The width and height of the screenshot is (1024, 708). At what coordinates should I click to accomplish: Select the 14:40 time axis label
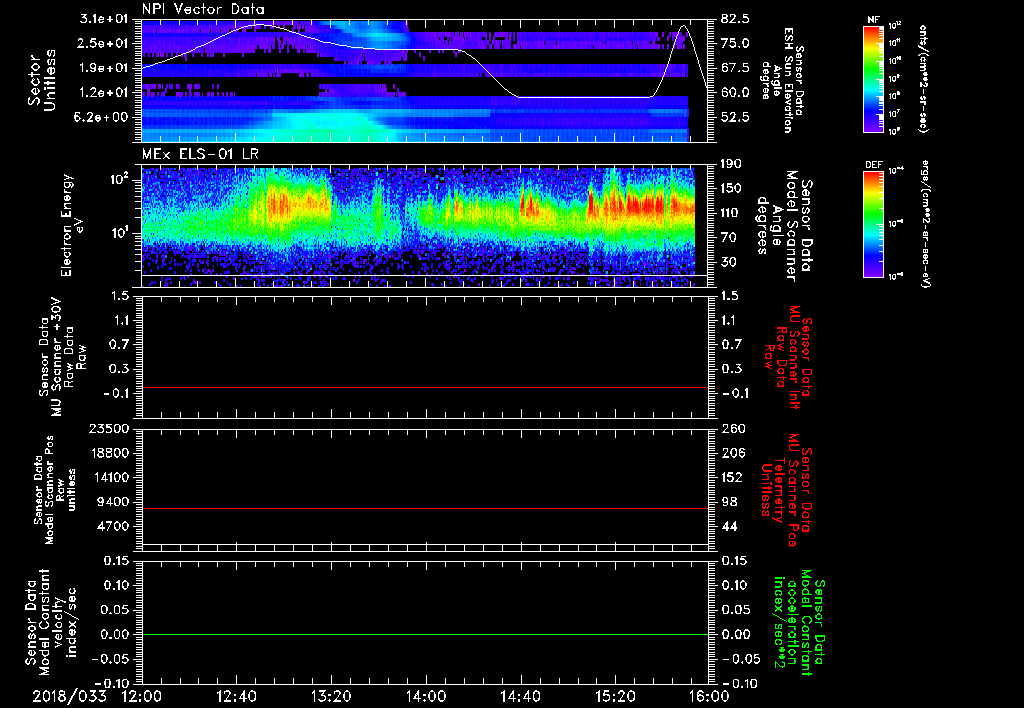[x=520, y=695]
